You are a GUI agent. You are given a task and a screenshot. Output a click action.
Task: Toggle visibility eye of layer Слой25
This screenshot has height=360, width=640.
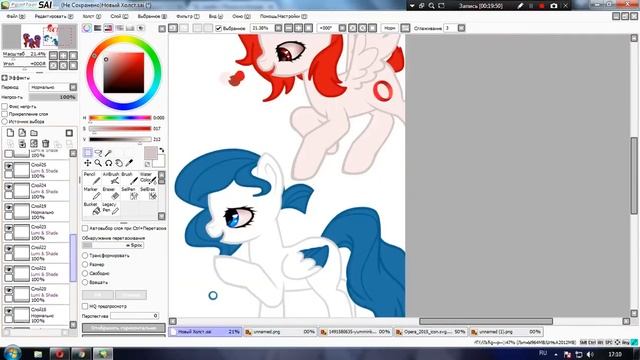9,166
